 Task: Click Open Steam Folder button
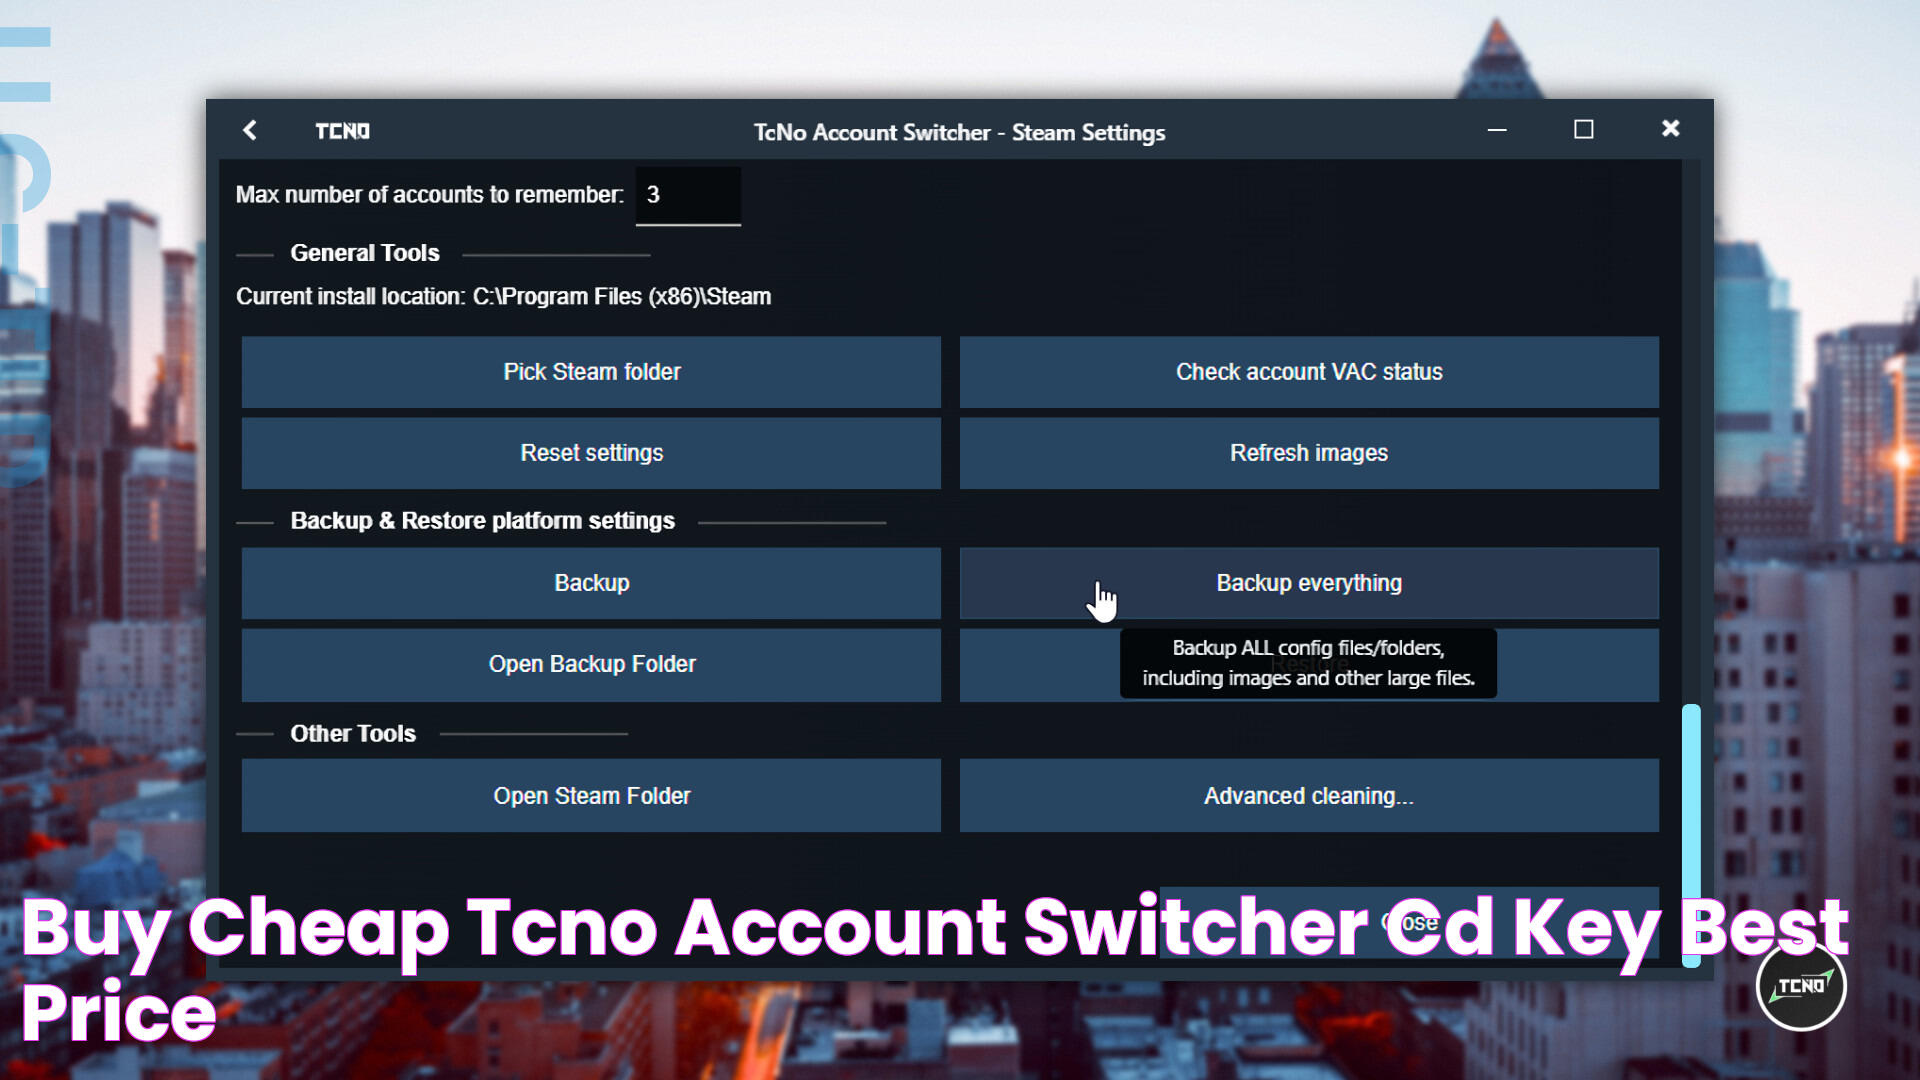pos(592,795)
